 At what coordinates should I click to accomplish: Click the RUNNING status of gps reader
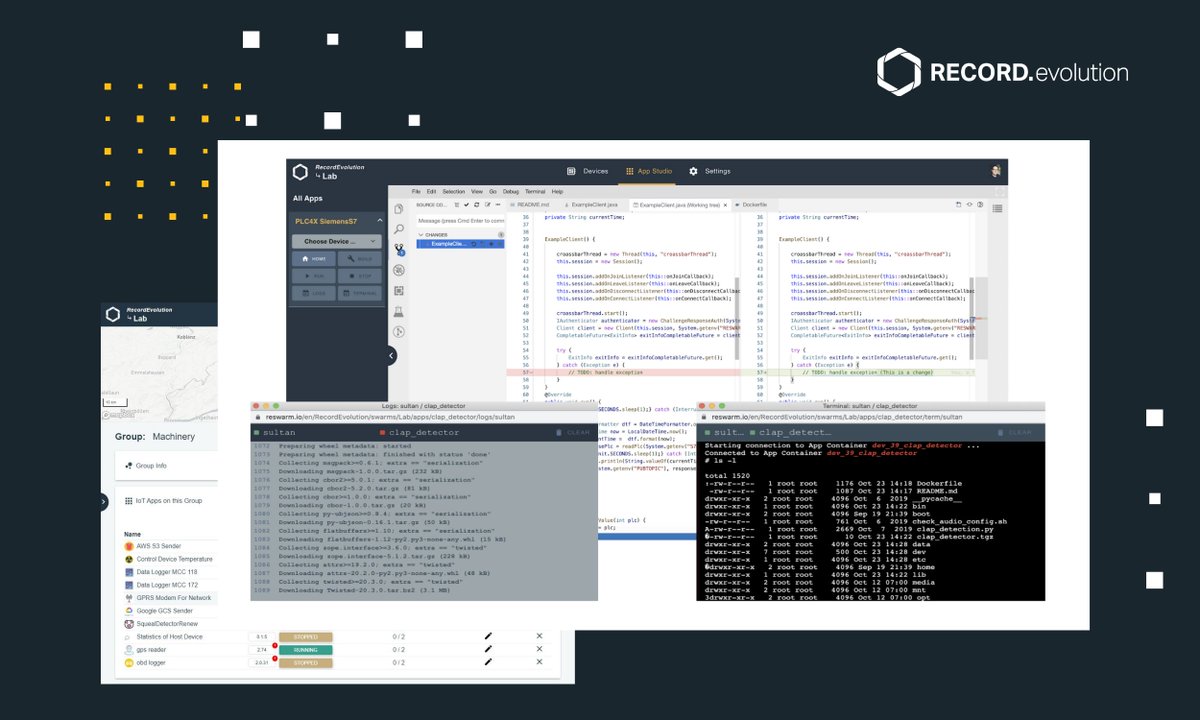[305, 649]
